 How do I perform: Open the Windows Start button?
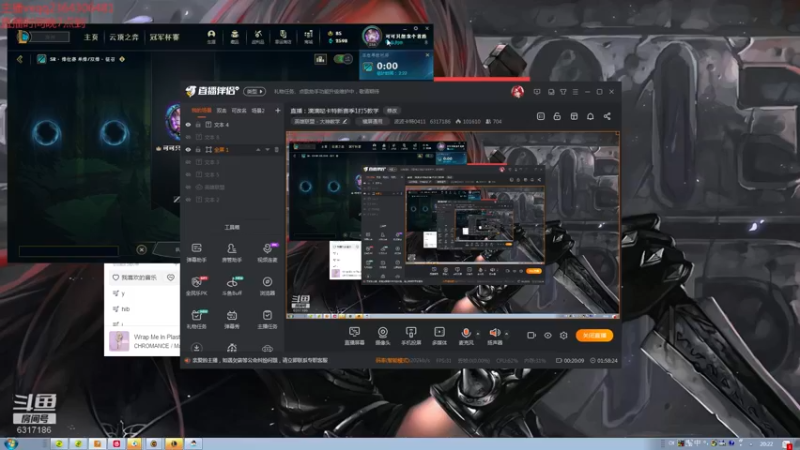click(11, 444)
